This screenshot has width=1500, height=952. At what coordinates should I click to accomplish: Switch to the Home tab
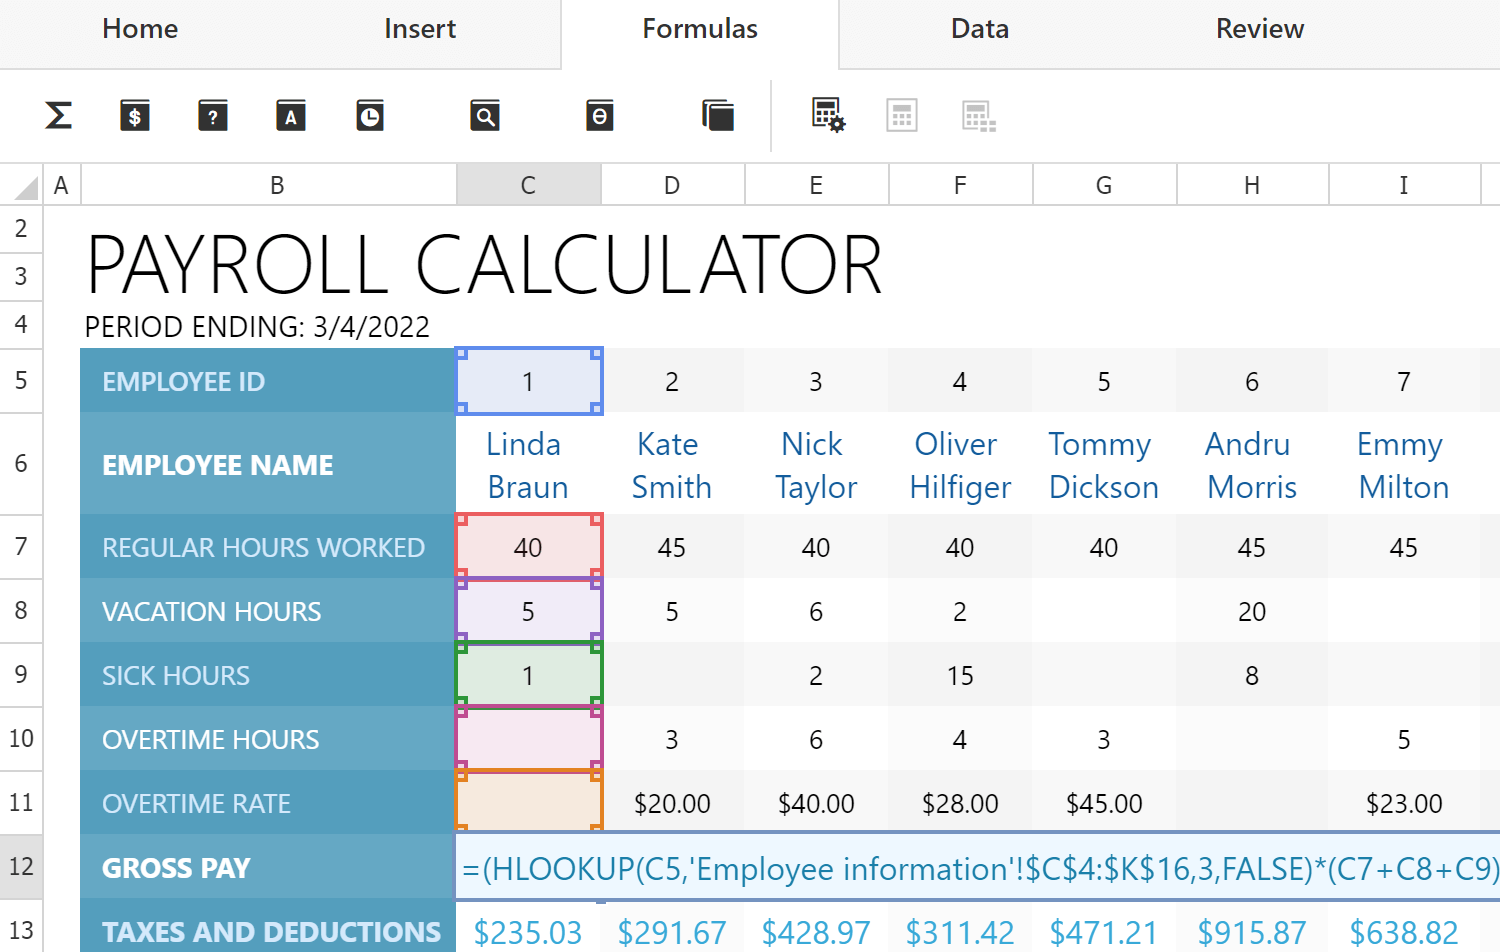point(140,30)
